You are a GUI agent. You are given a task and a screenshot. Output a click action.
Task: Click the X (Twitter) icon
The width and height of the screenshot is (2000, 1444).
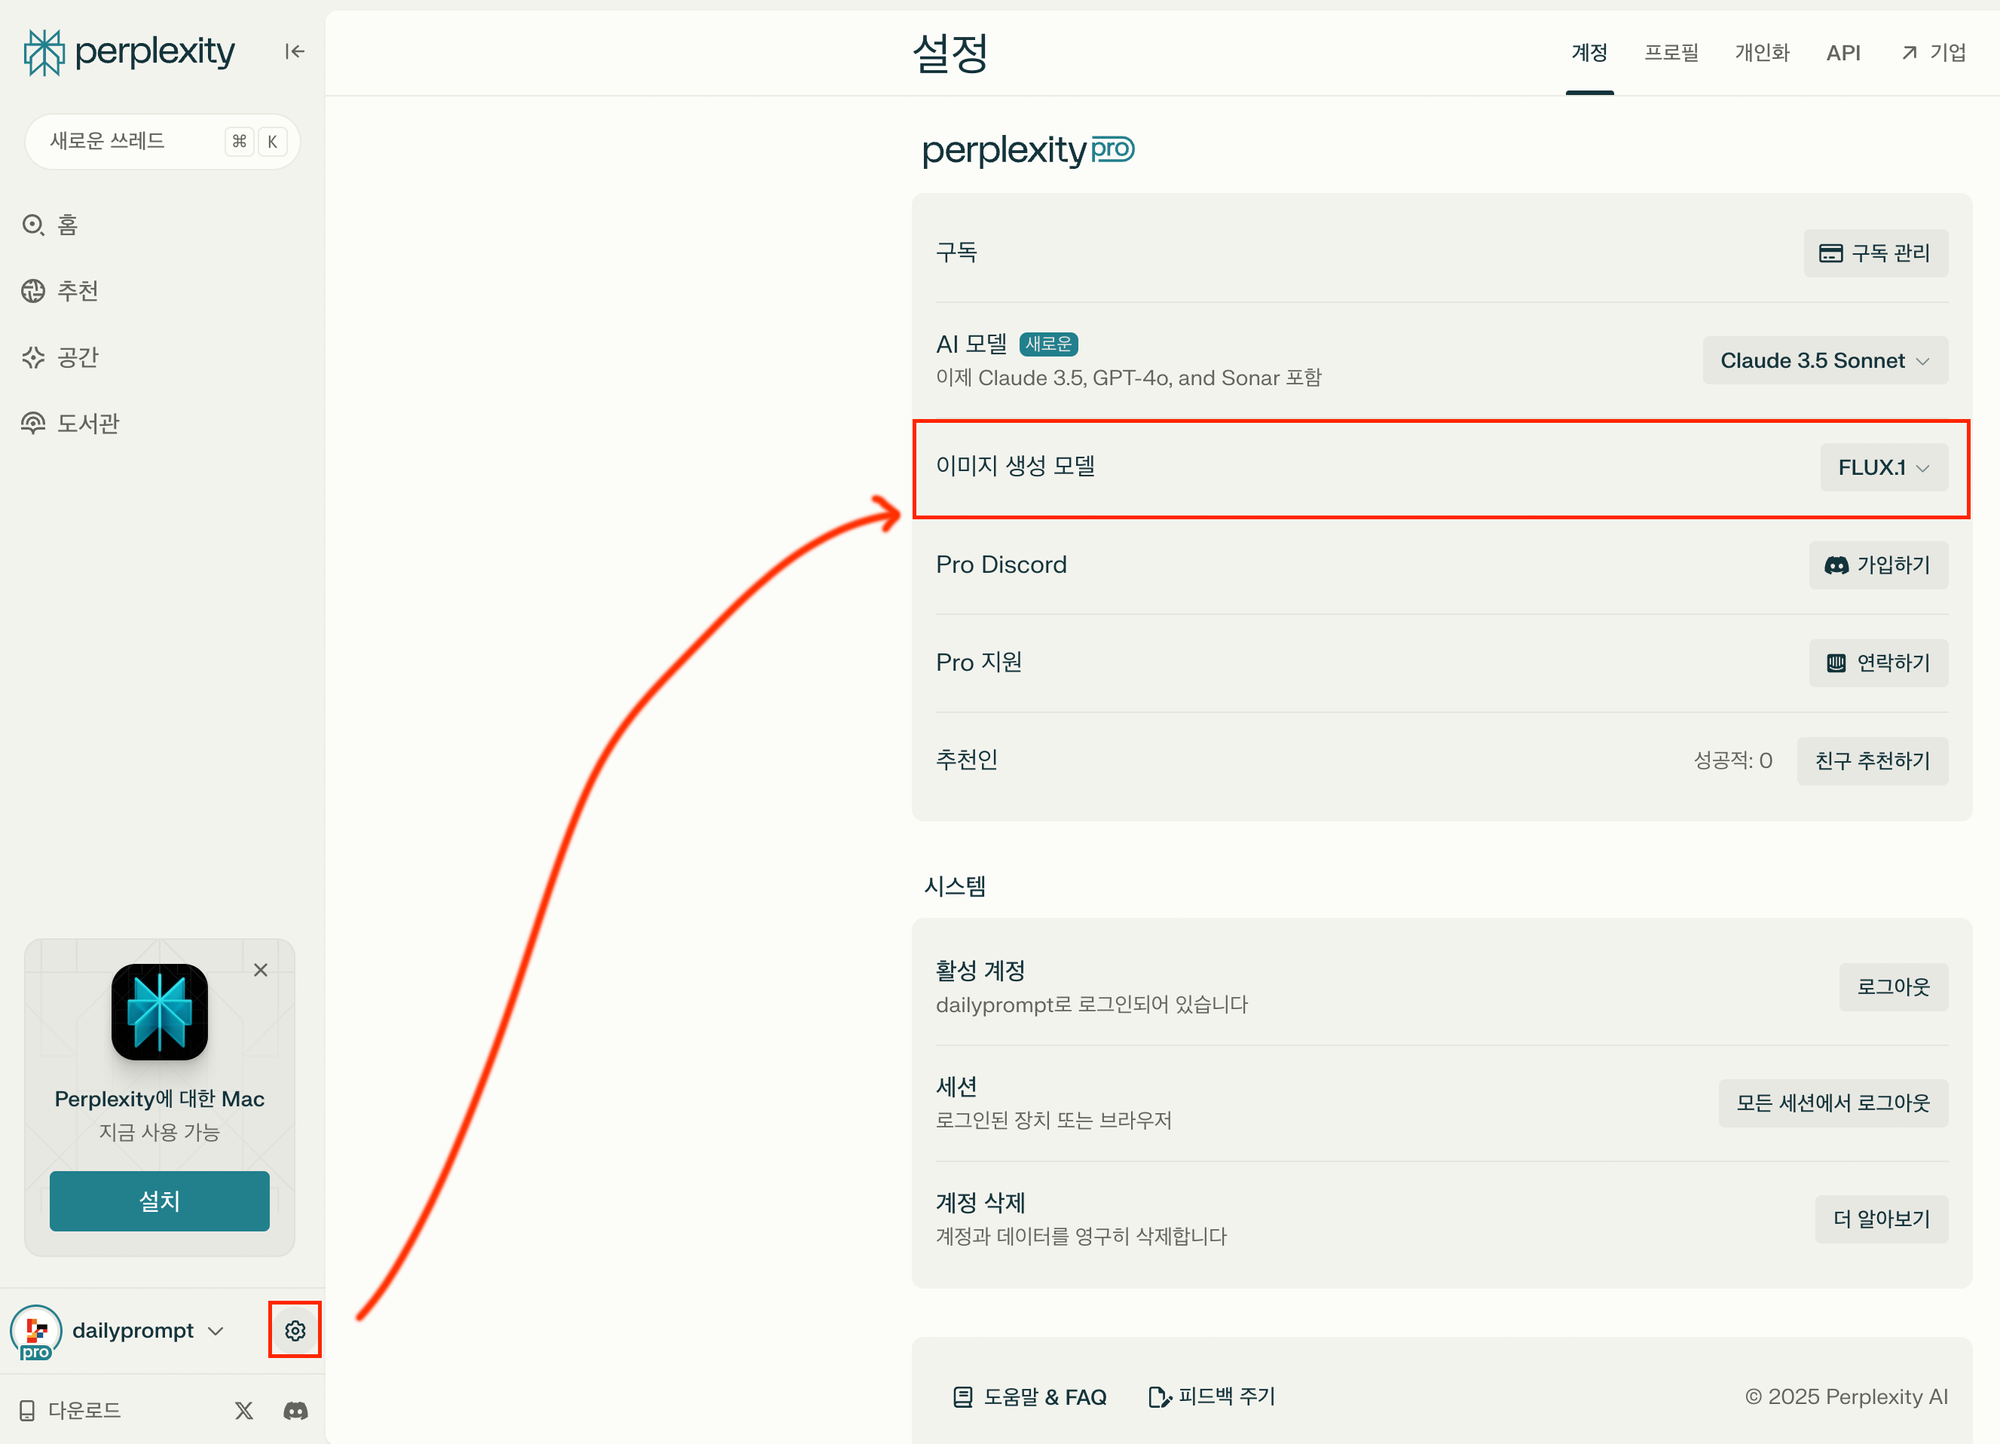tap(244, 1410)
